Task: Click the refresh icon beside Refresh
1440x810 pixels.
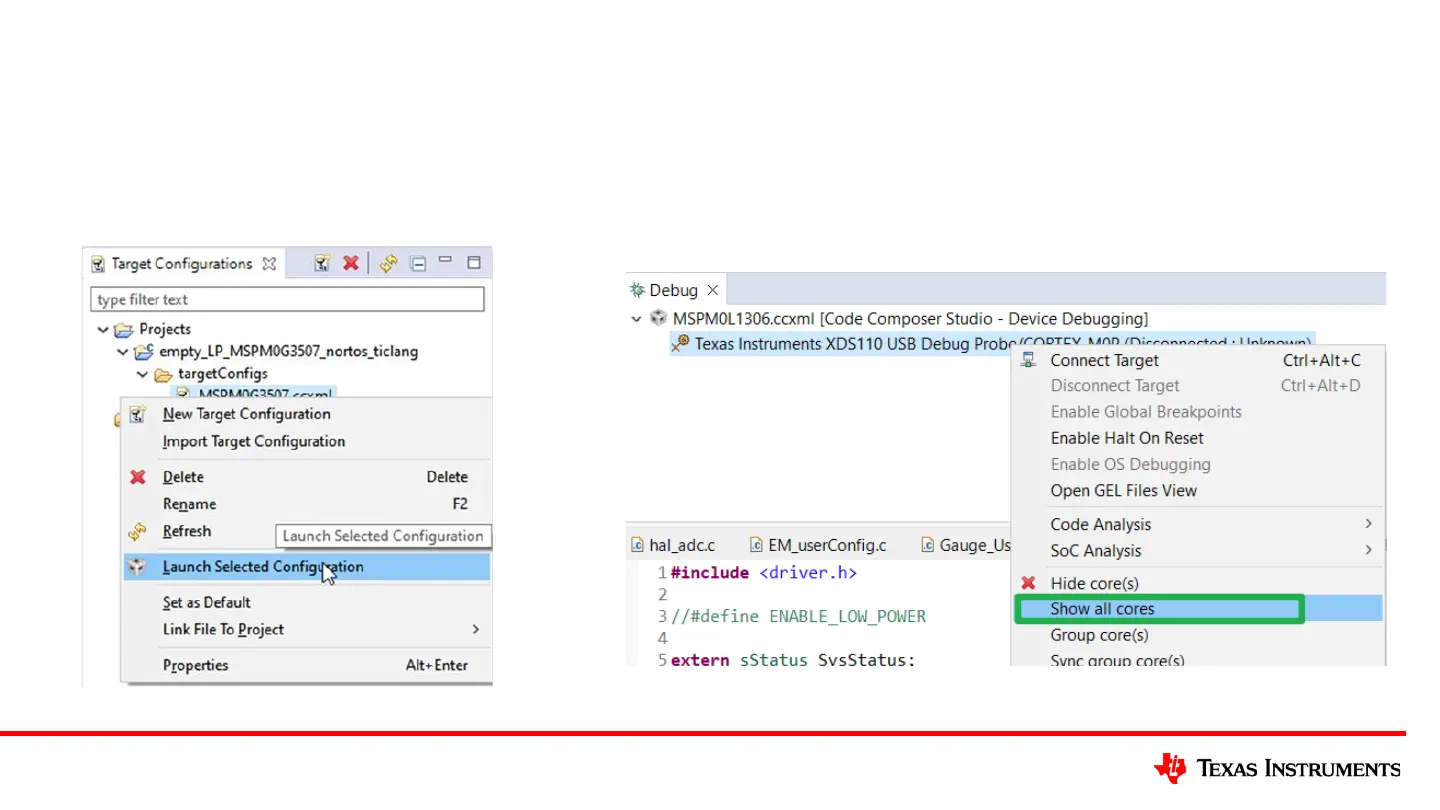Action: tap(138, 531)
